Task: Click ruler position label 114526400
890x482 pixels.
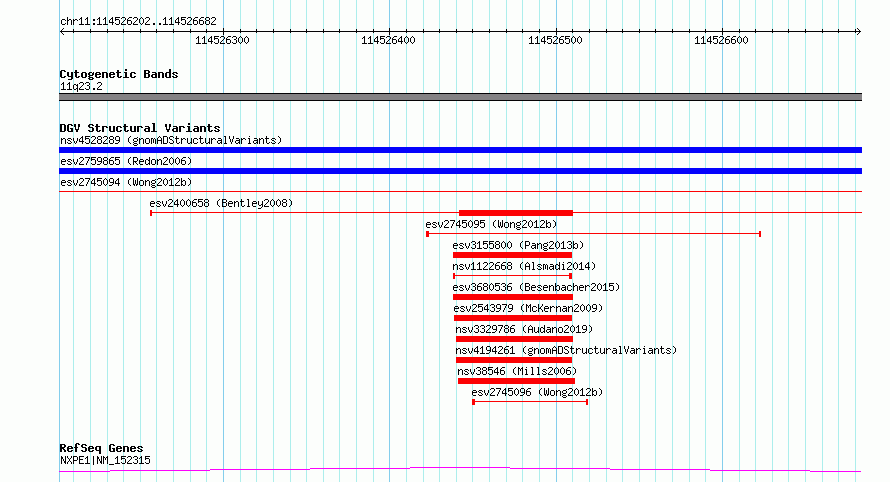Action: [x=388, y=40]
